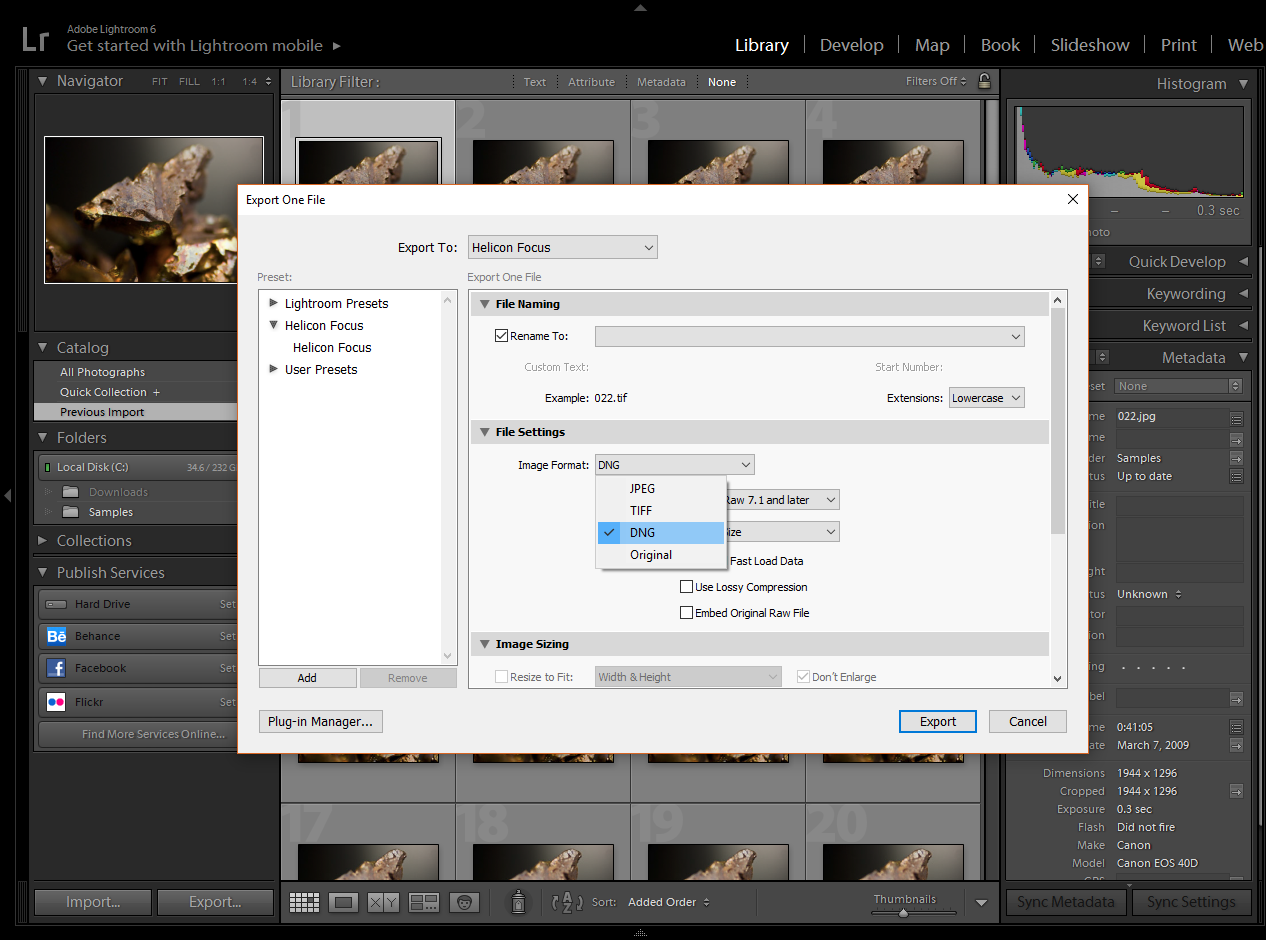Click the Export button in dialog
Viewport: 1266px width, 940px height.
tap(937, 721)
